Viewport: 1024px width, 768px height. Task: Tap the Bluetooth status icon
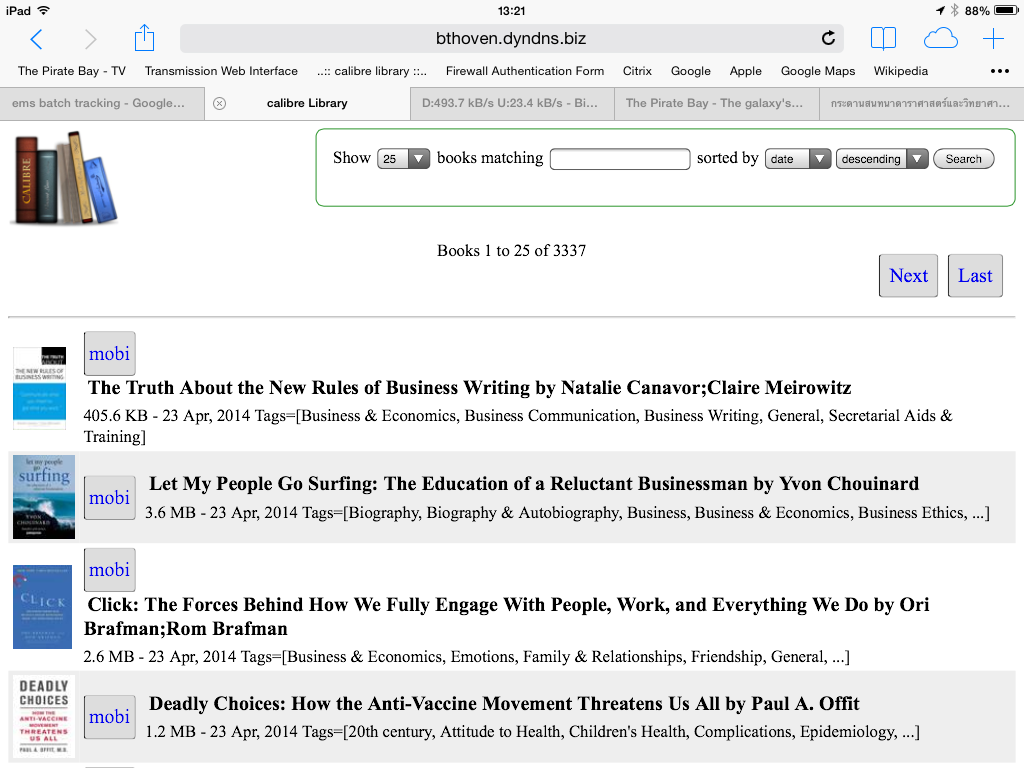point(954,10)
